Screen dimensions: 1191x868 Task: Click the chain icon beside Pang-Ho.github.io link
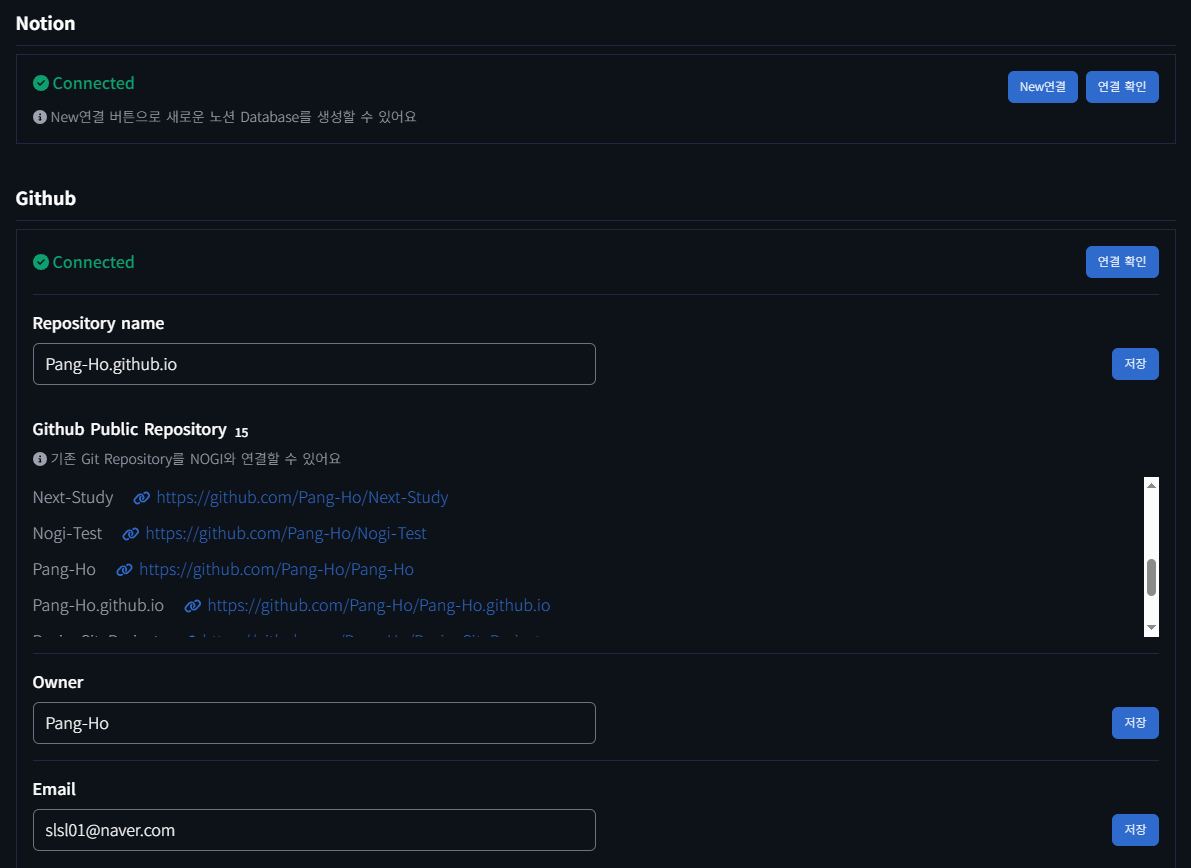[193, 605]
